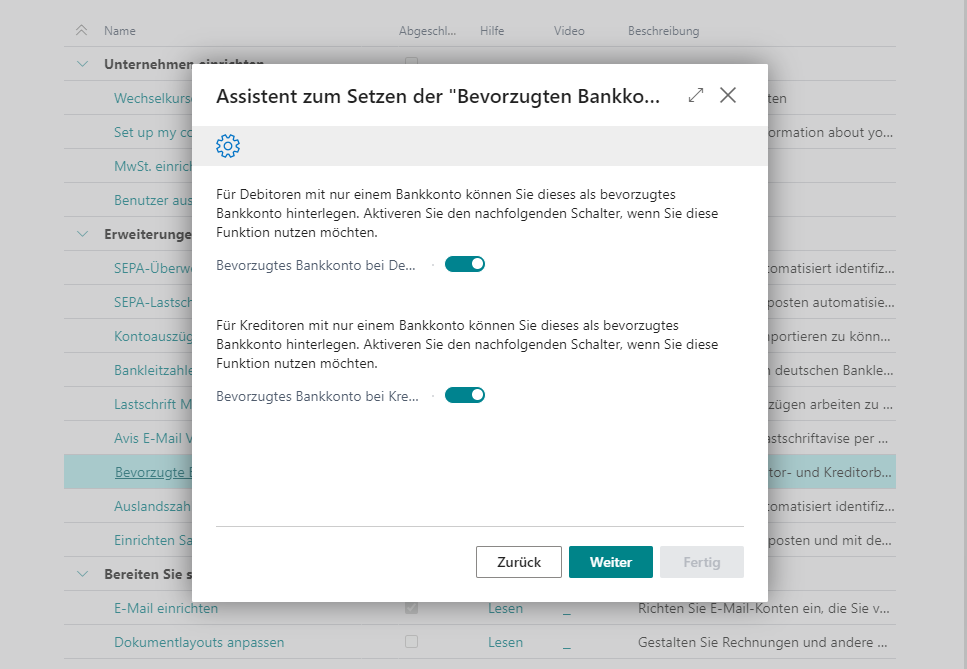Open the E-Mail einrichten link

(x=166, y=608)
